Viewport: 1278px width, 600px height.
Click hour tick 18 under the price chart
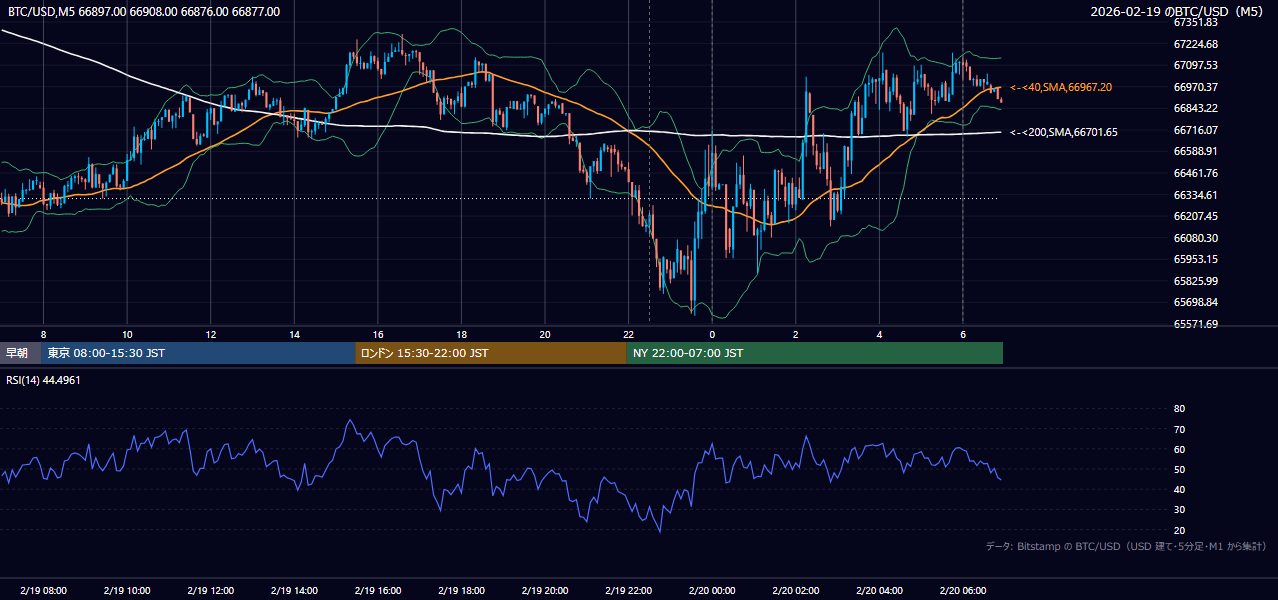(461, 334)
